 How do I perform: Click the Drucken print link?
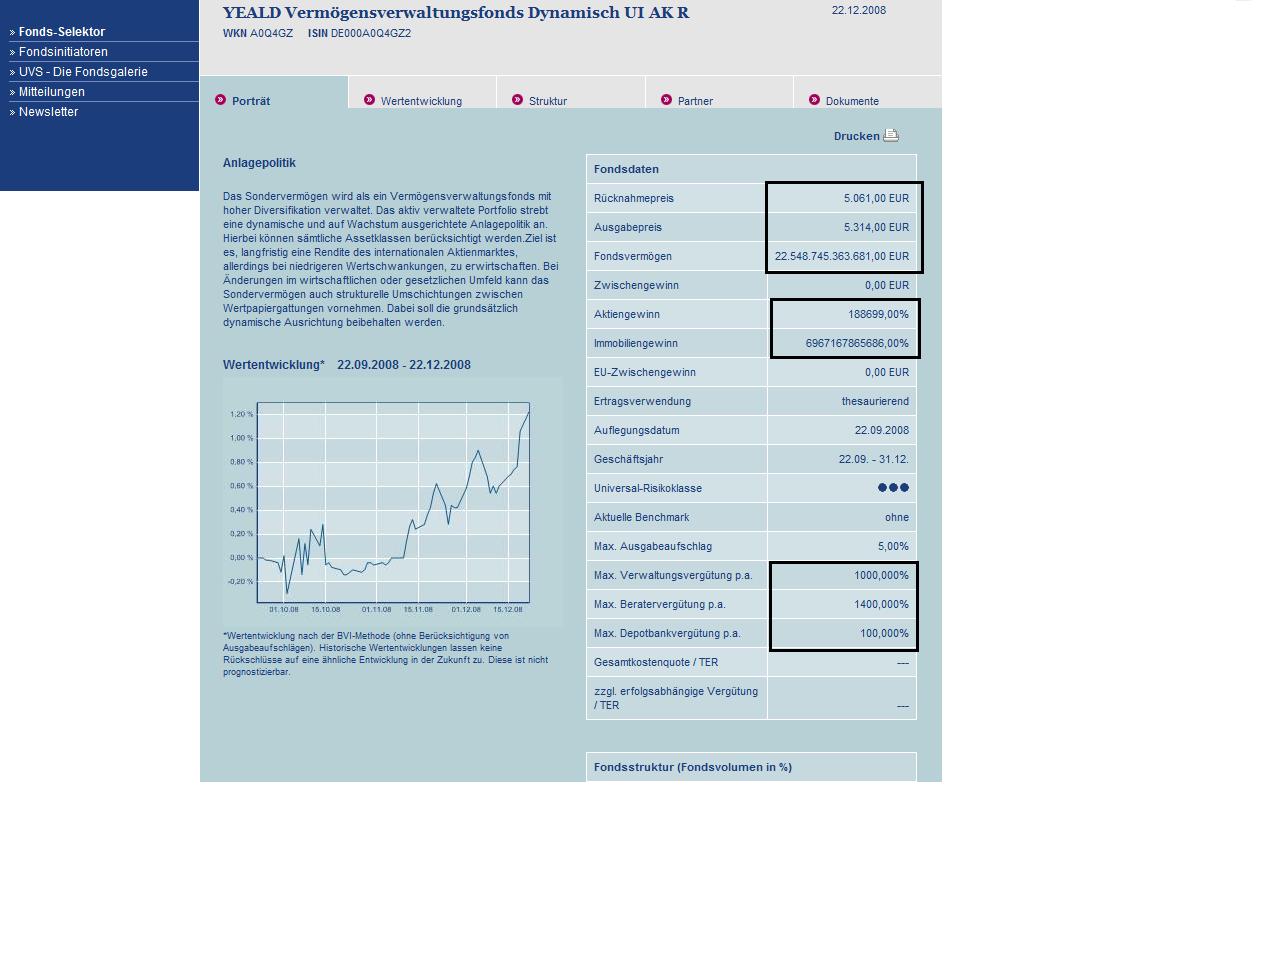coord(856,136)
